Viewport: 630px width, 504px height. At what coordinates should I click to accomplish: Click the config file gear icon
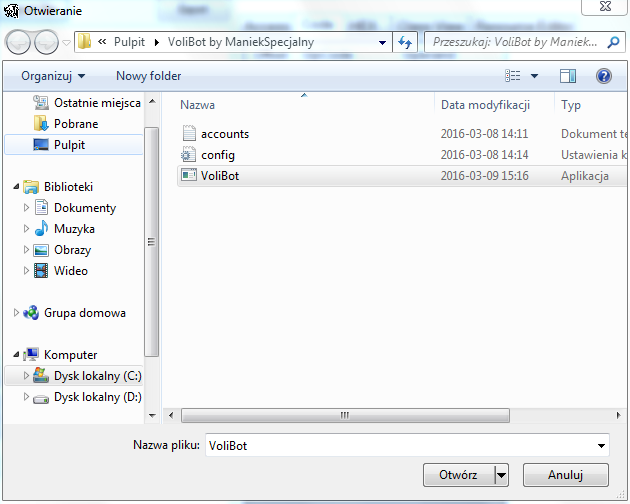click(188, 155)
